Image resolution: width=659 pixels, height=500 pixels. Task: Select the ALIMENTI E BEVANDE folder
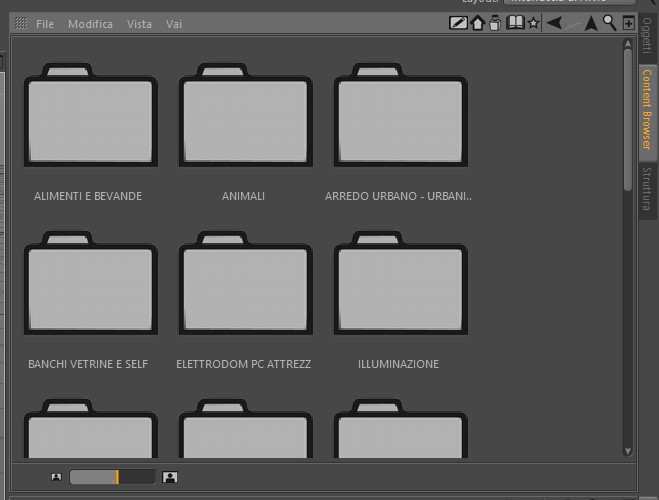91,115
